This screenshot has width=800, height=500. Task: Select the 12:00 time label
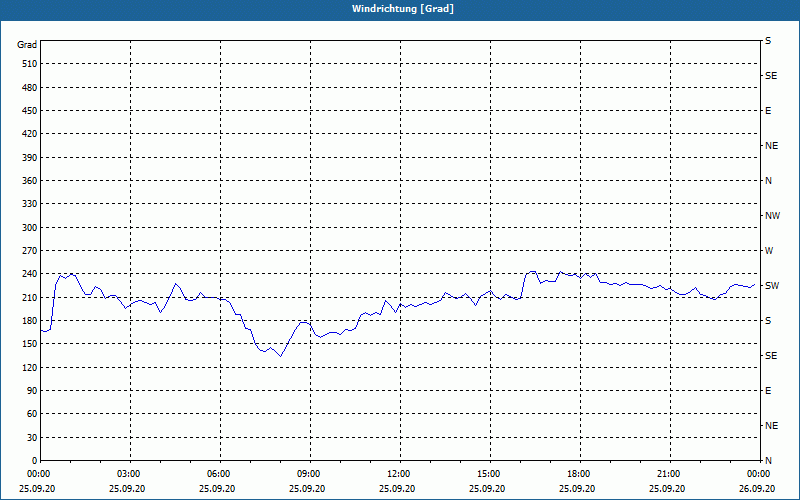[399, 473]
